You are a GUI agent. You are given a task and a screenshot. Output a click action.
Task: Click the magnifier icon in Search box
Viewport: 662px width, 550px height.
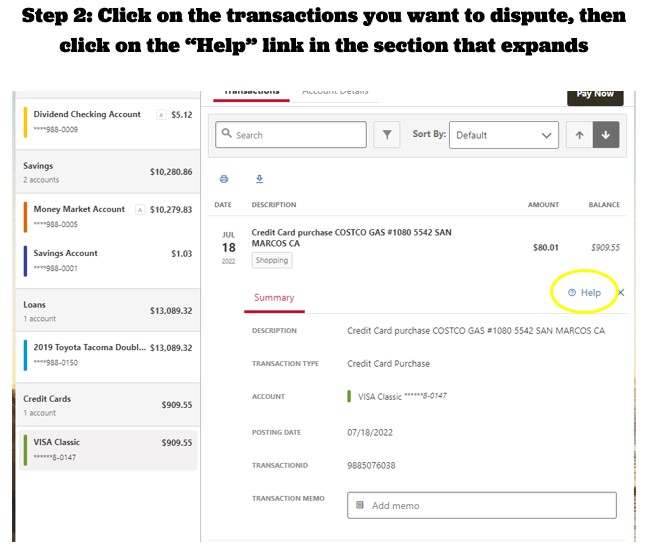tap(227, 133)
